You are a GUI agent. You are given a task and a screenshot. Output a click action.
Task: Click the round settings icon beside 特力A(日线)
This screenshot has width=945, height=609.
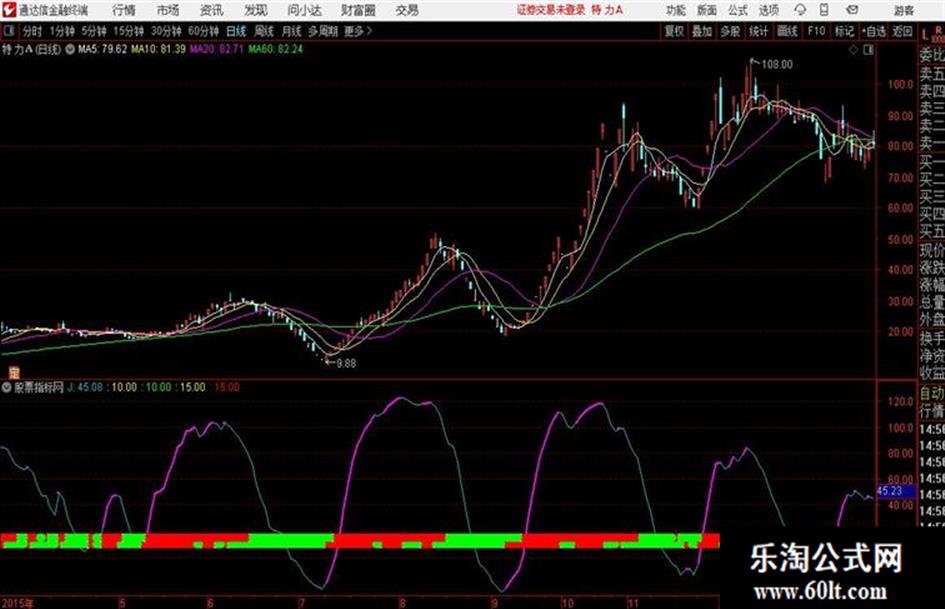tap(70, 49)
